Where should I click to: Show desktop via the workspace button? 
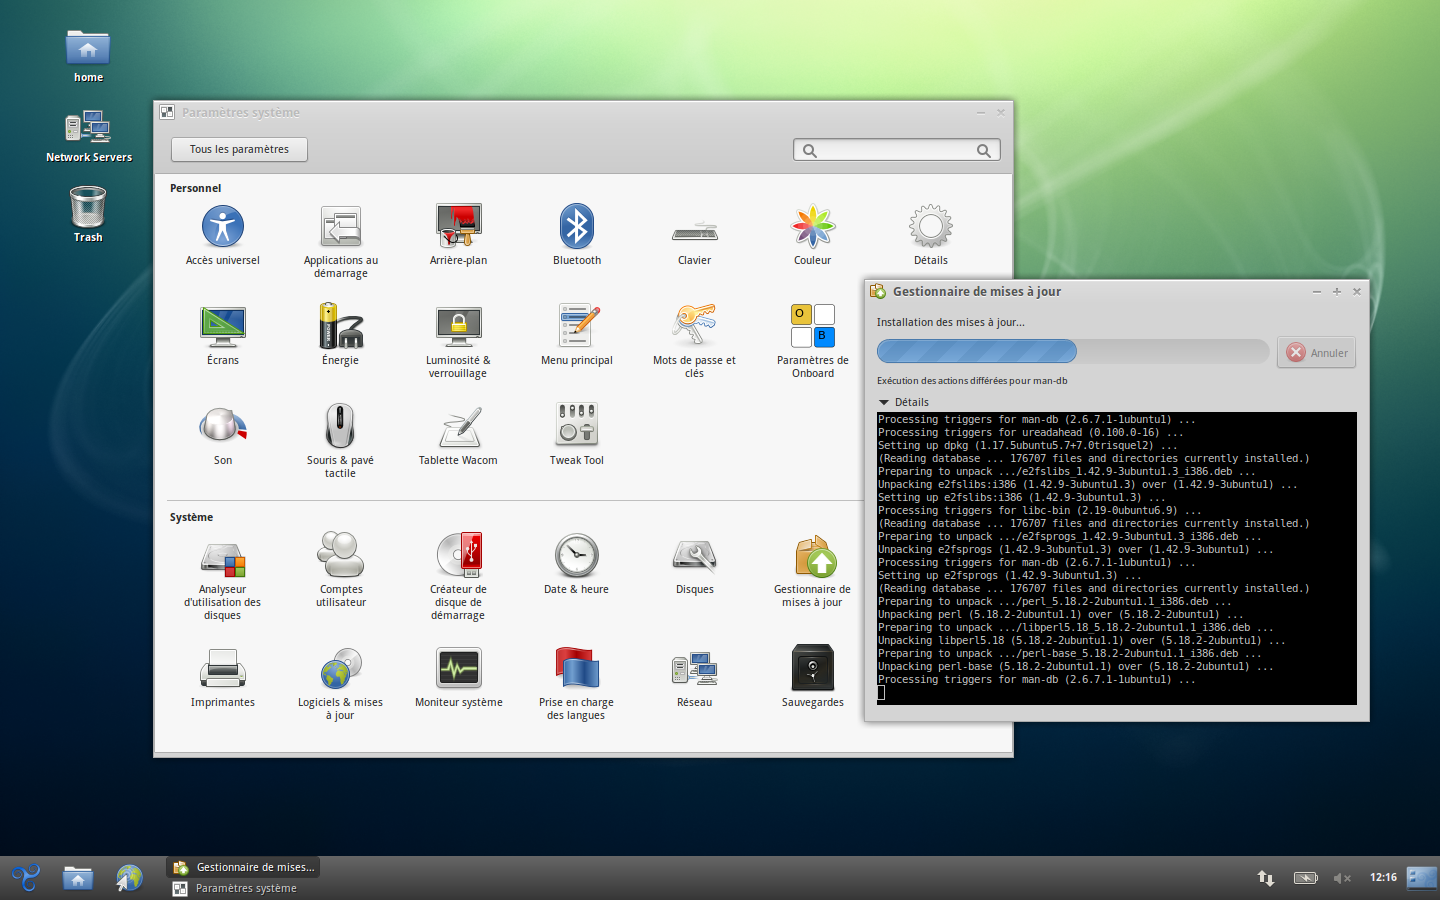coord(1421,878)
